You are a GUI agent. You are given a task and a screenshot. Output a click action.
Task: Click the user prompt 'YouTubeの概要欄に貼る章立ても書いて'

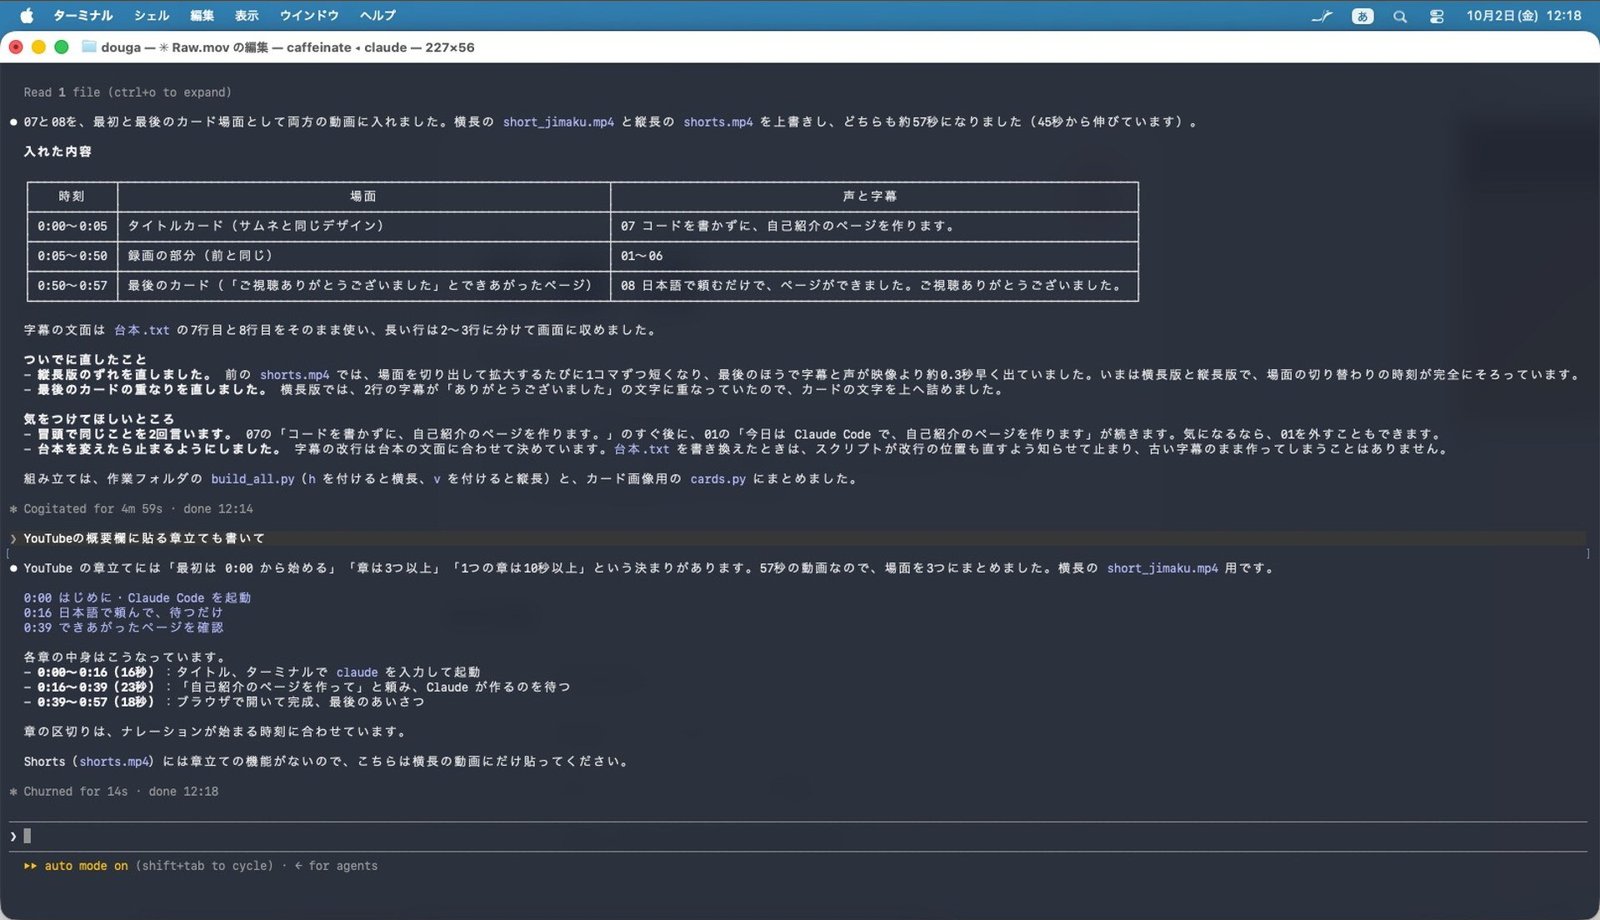(x=144, y=538)
